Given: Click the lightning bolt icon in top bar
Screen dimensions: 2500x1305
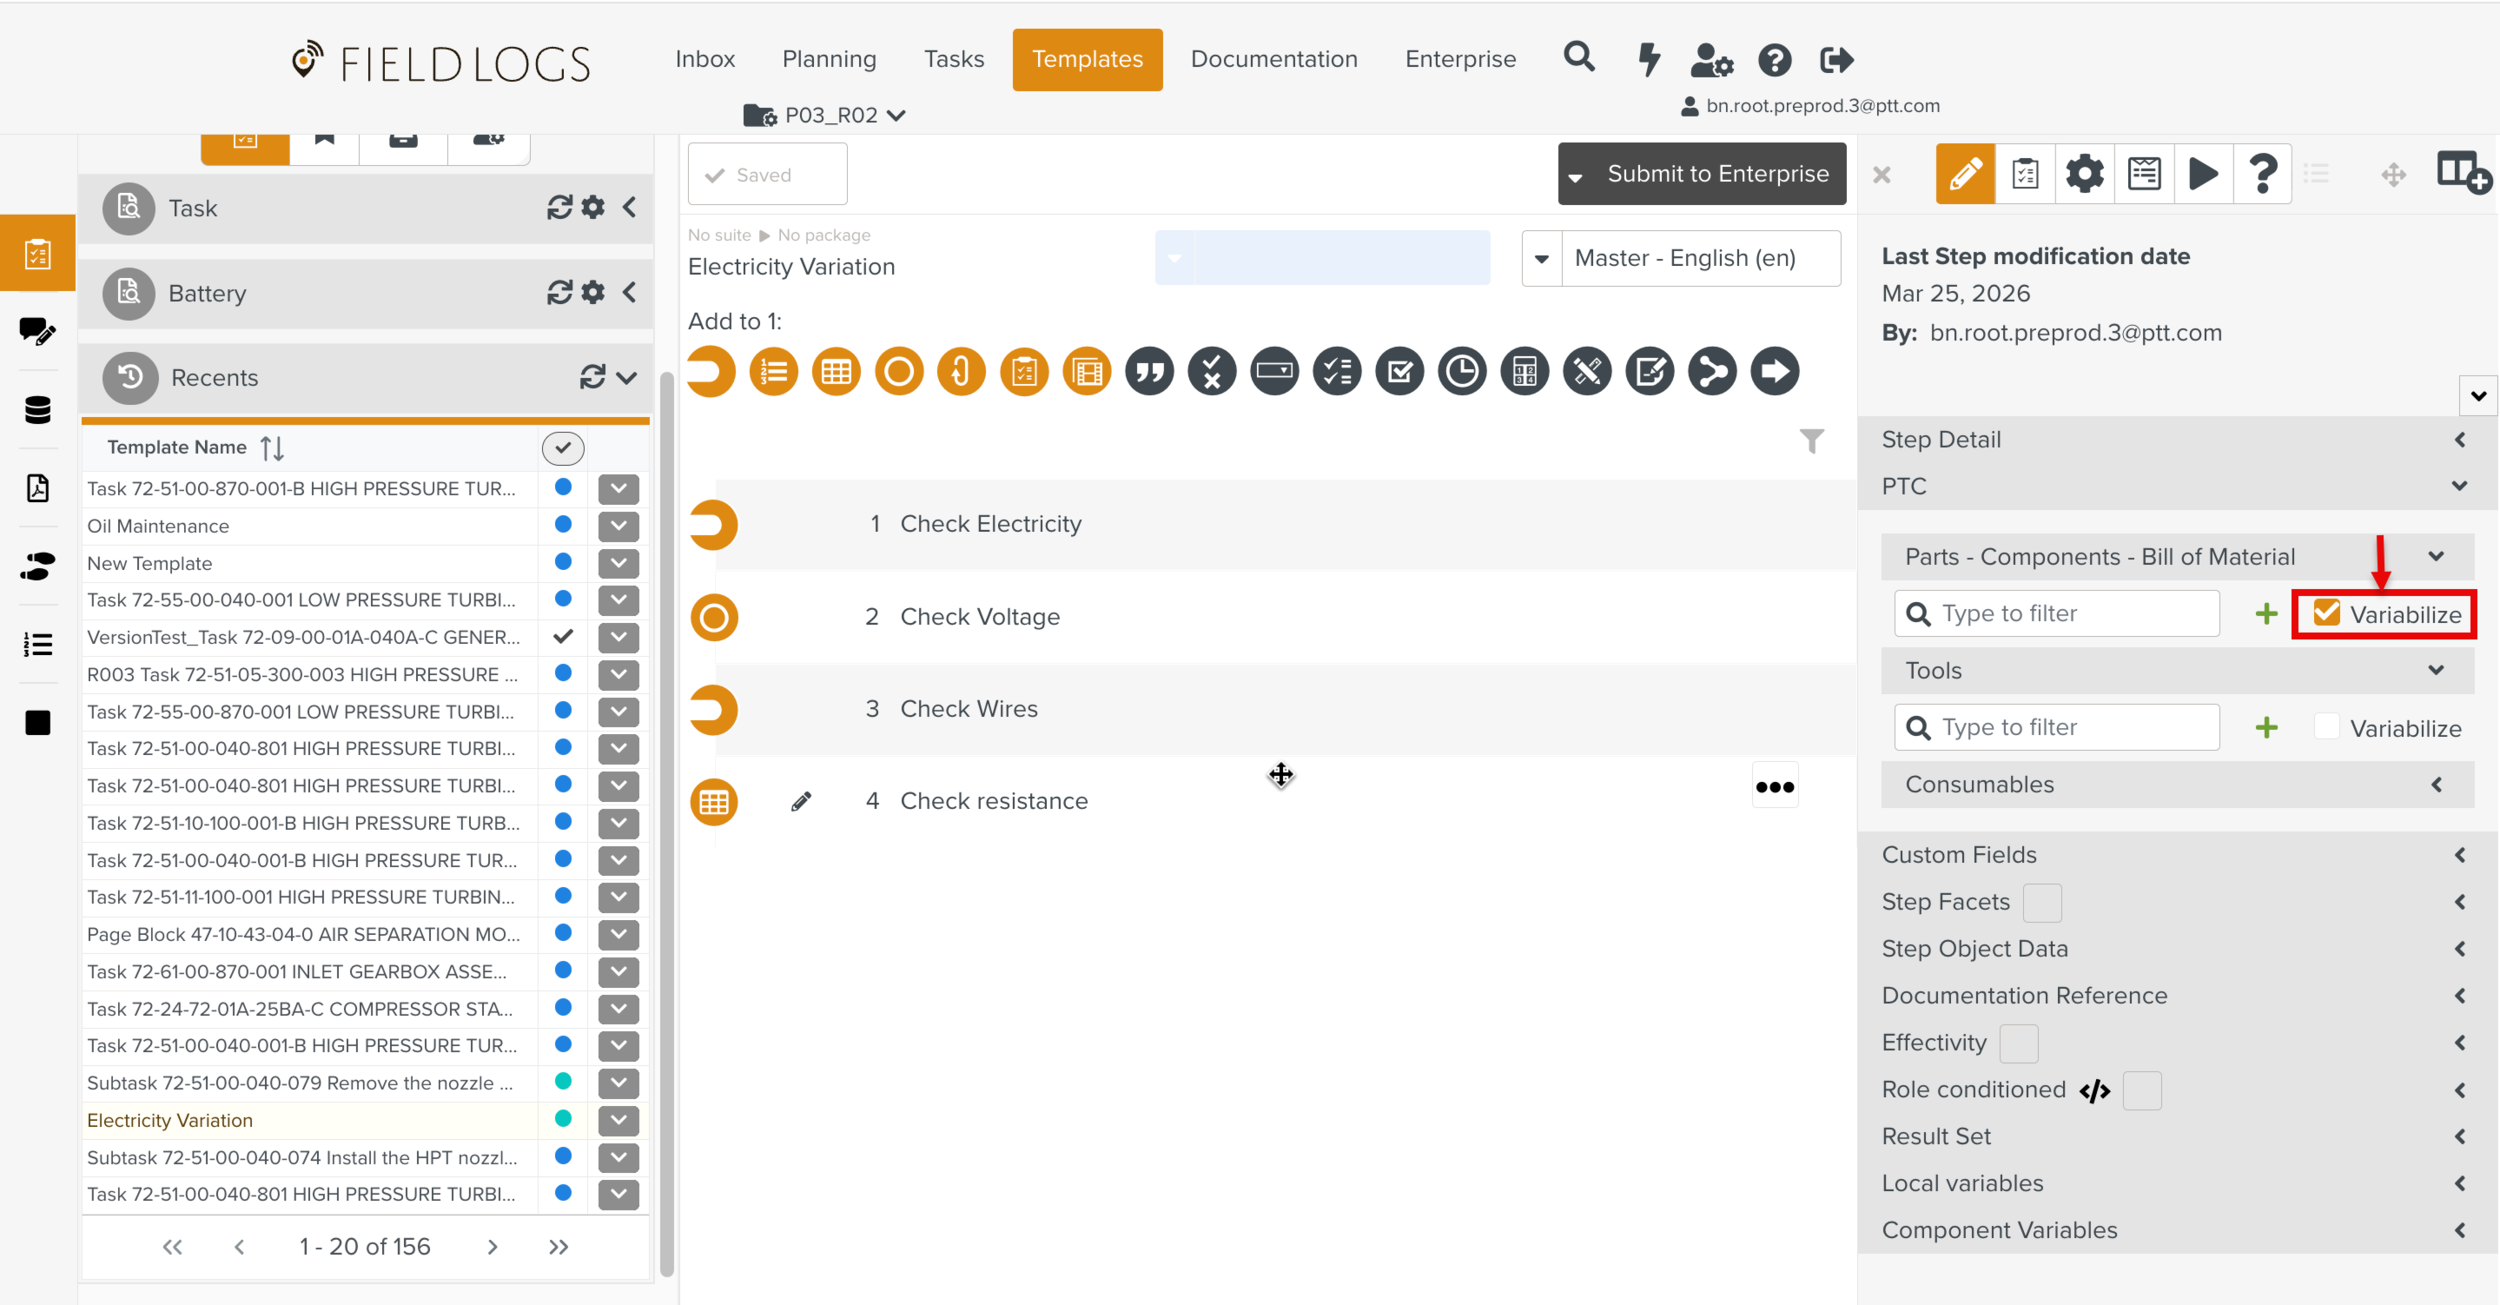Looking at the screenshot, I should point(1648,59).
